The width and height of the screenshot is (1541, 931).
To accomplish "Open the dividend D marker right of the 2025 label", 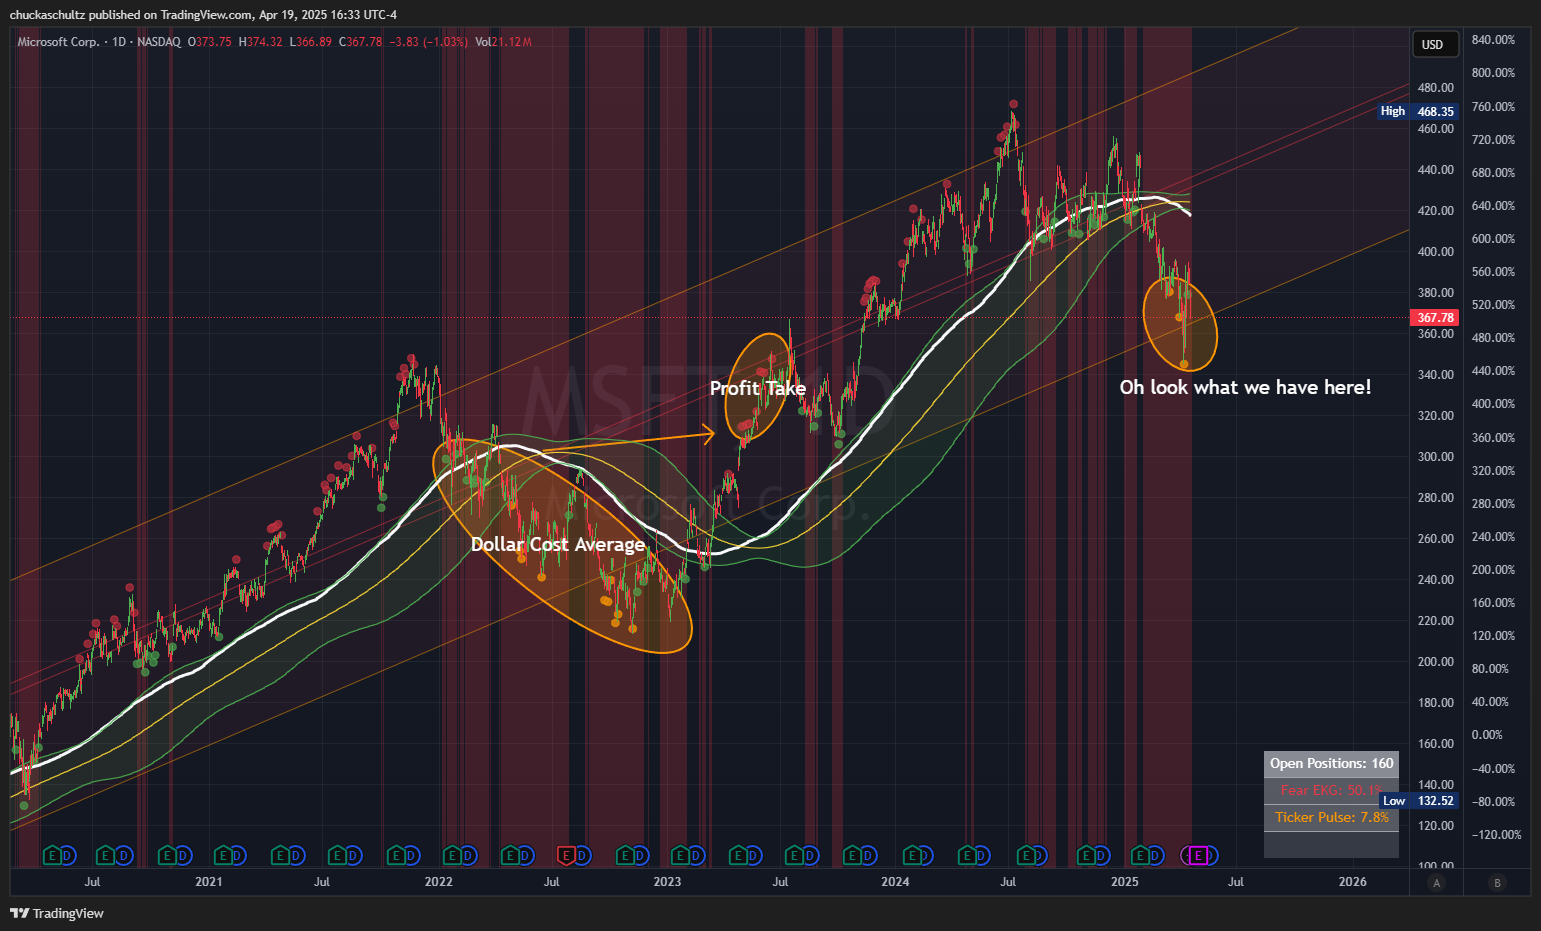I will point(1155,855).
